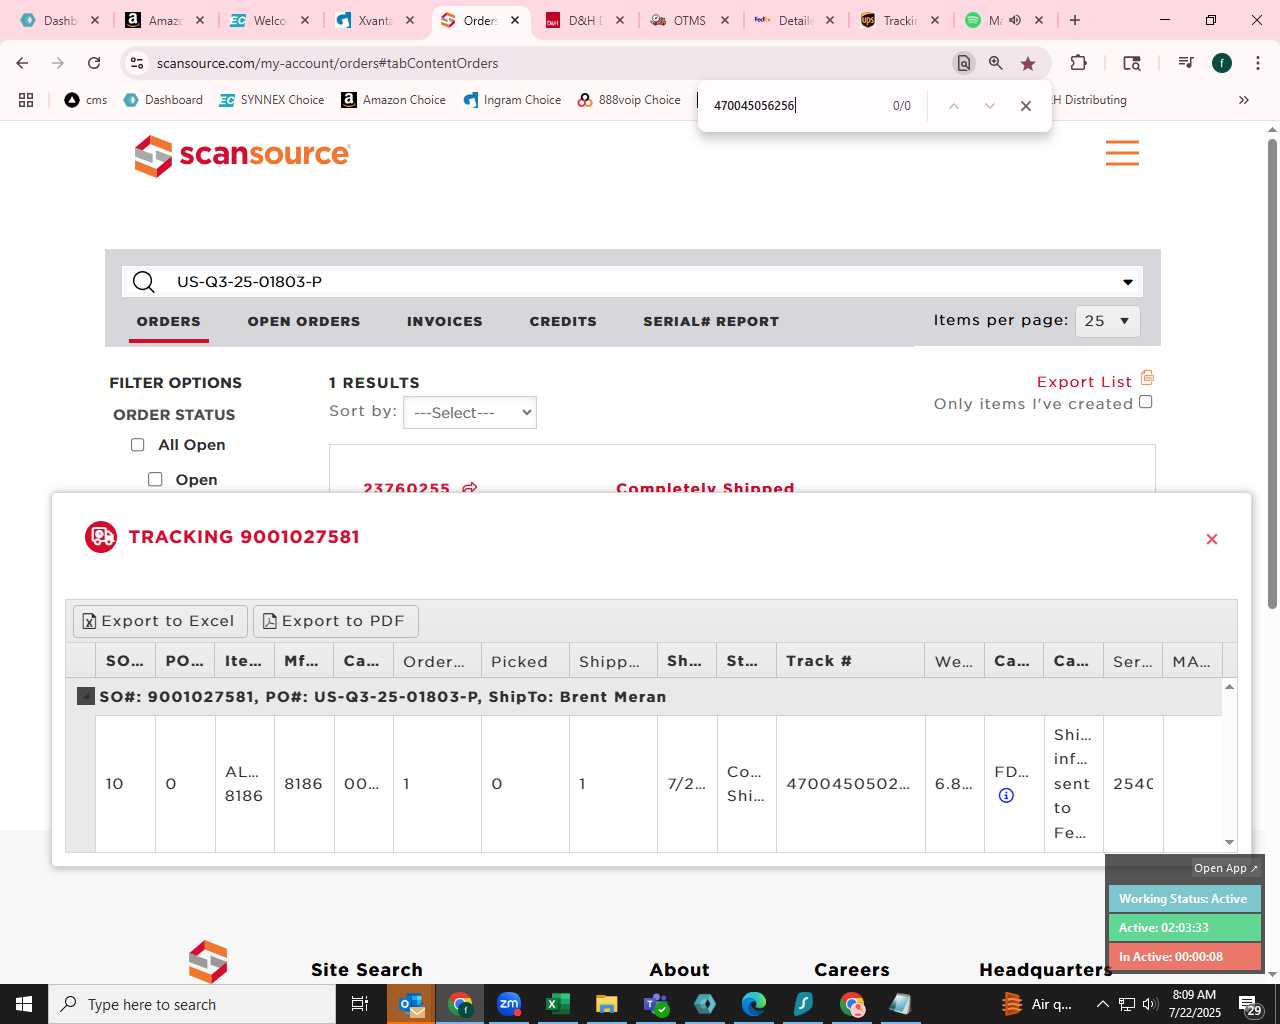Viewport: 1280px width, 1024px height.
Task: Open the browser extensions puzzle icon
Action: (x=1078, y=63)
